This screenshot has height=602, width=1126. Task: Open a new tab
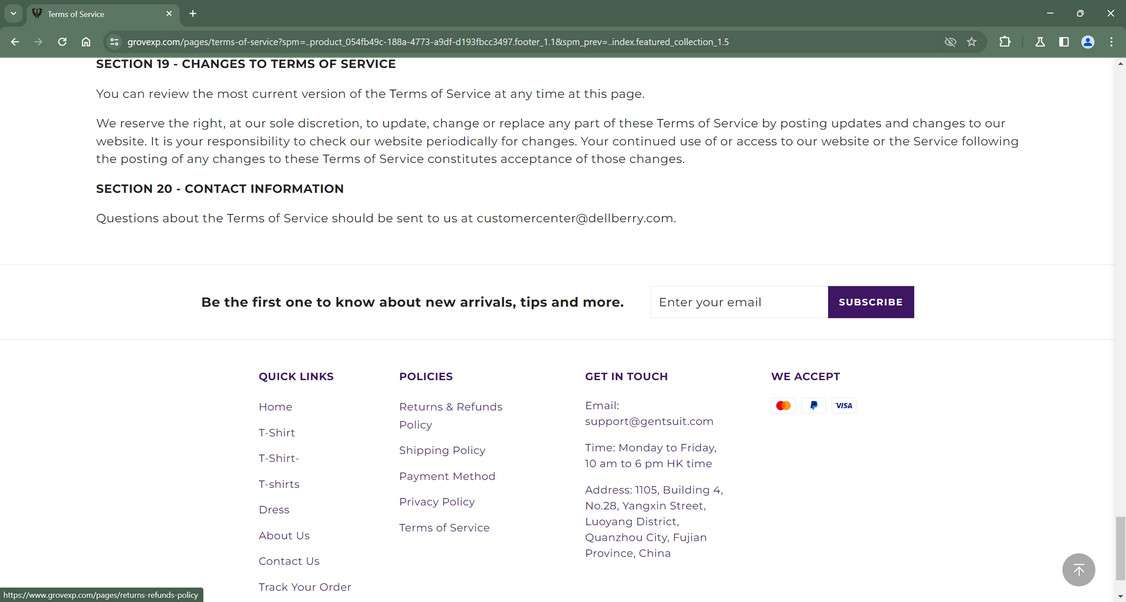pyautogui.click(x=193, y=14)
